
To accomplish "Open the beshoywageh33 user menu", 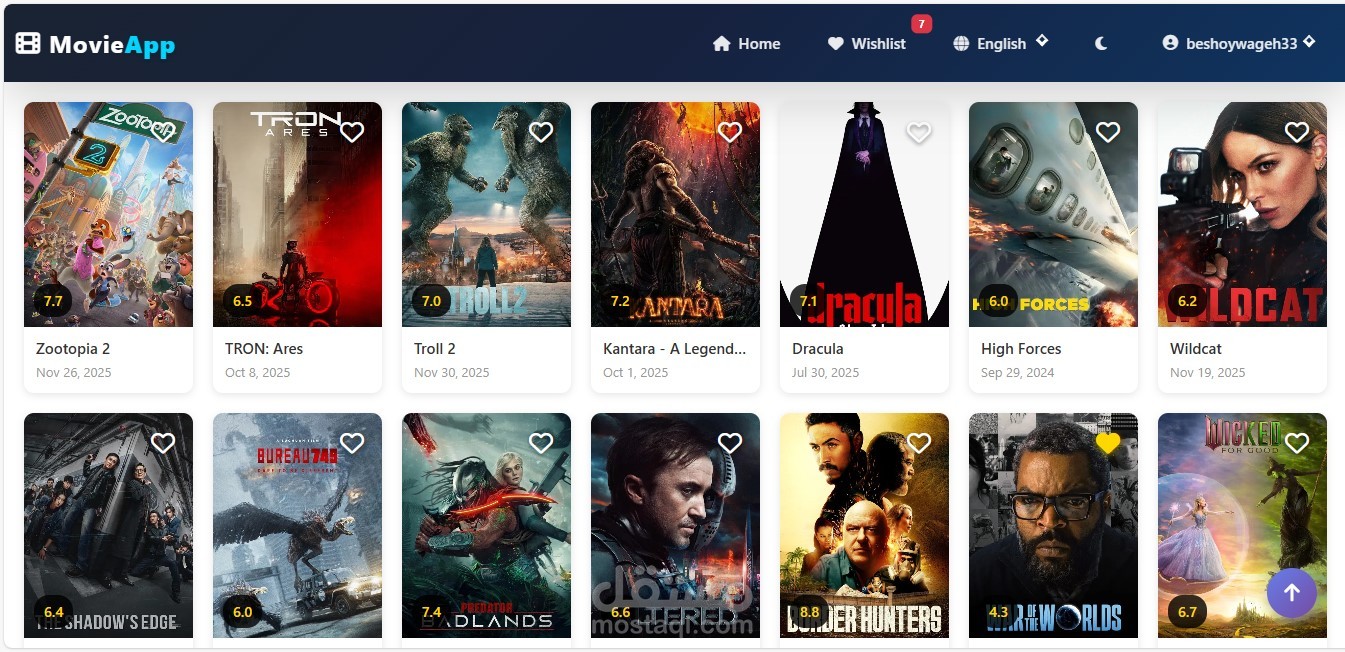I will tap(1239, 43).
